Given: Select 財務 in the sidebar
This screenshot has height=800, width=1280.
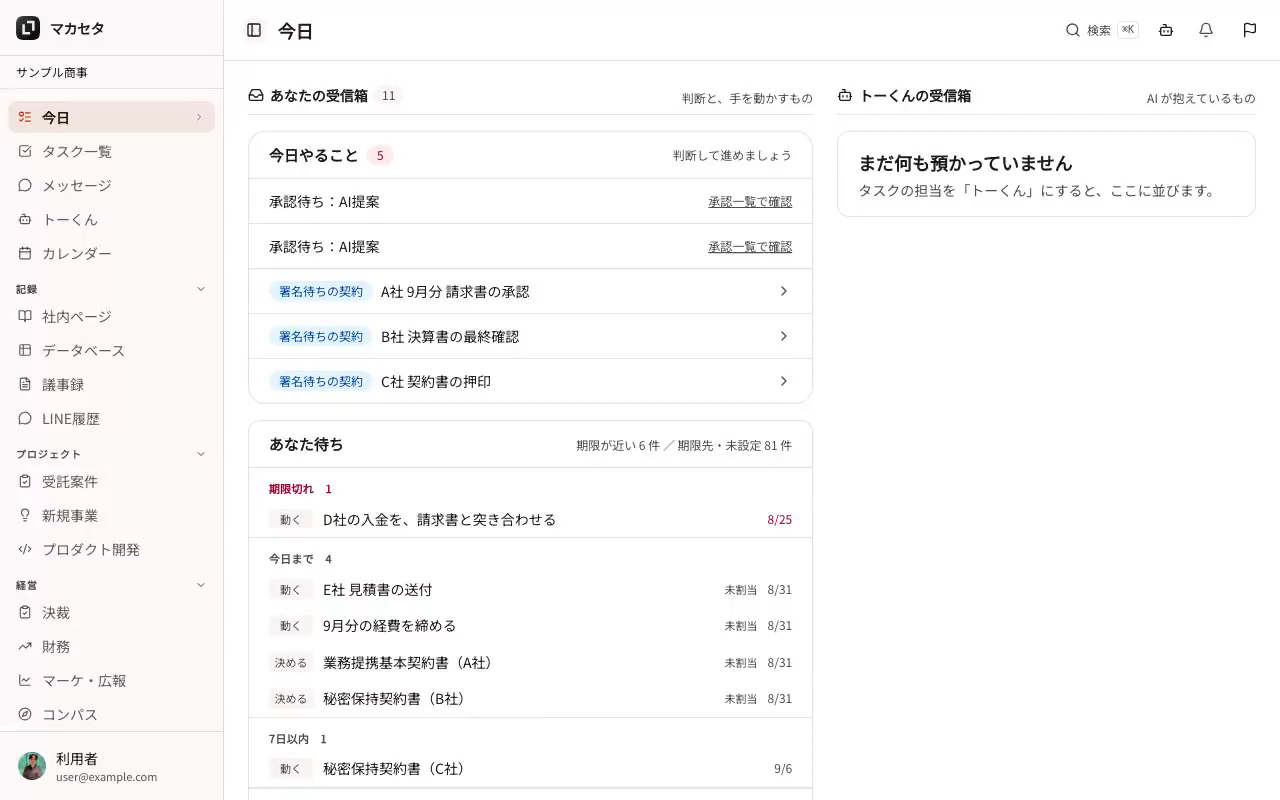Looking at the screenshot, I should coord(112,646).
